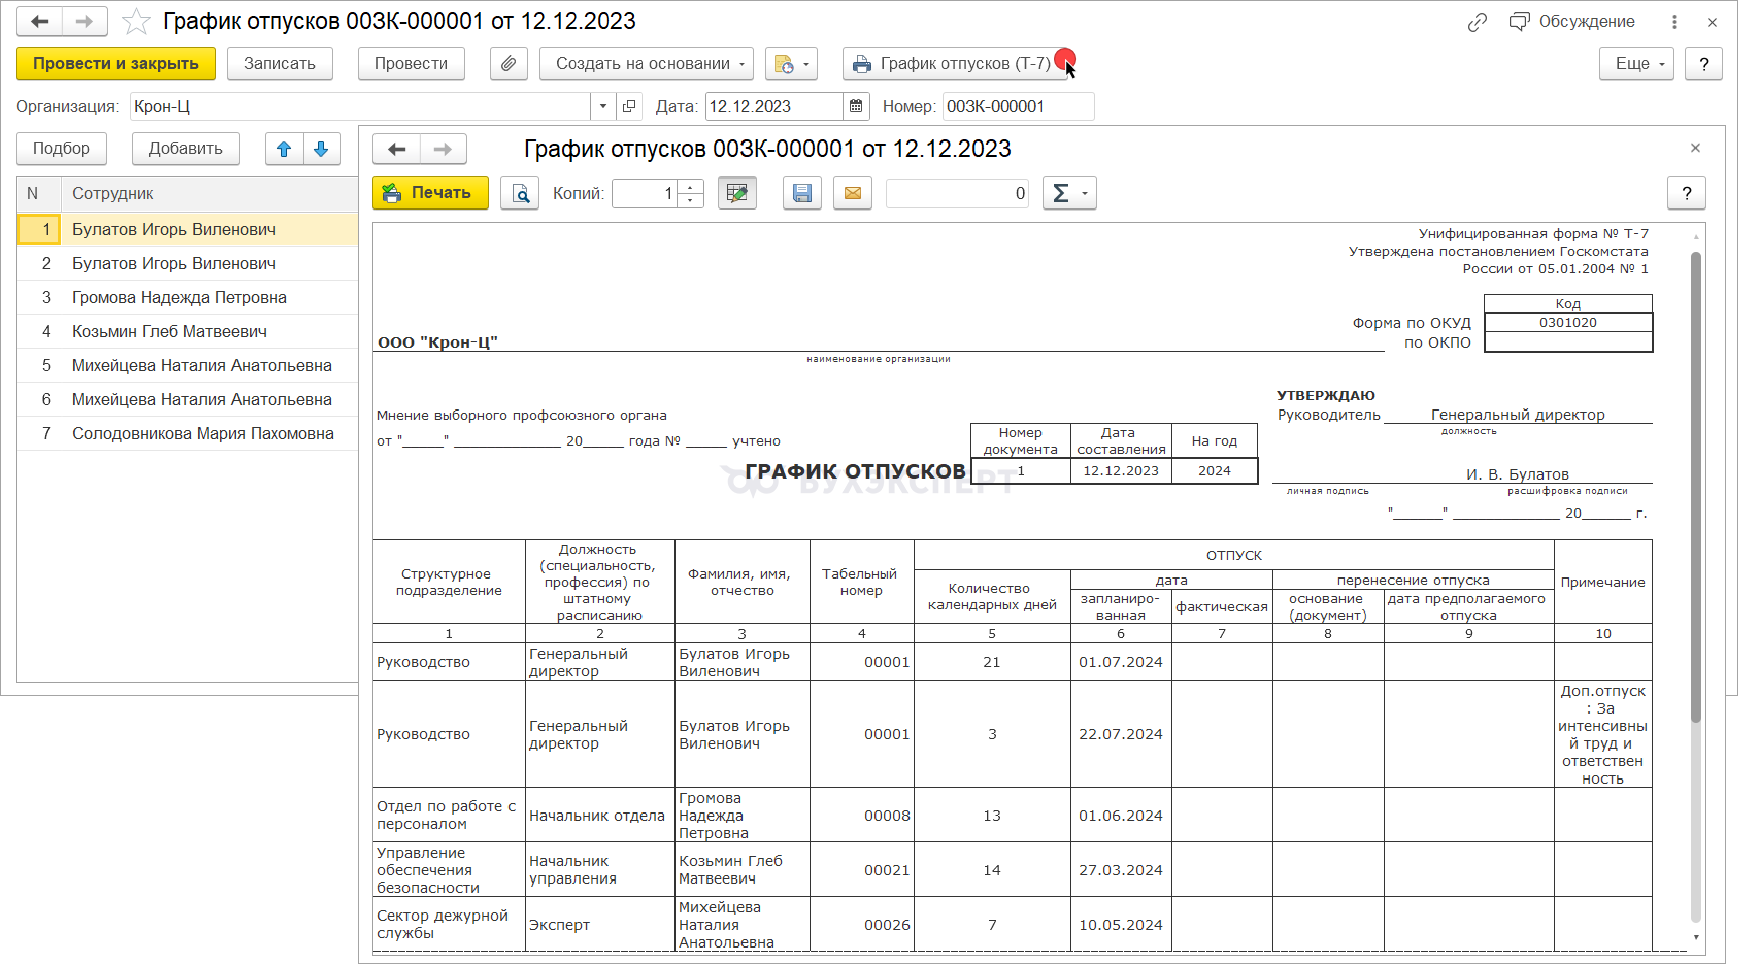1738x964 pixels.
Task: Click the 'Копий' number field
Action: point(645,193)
